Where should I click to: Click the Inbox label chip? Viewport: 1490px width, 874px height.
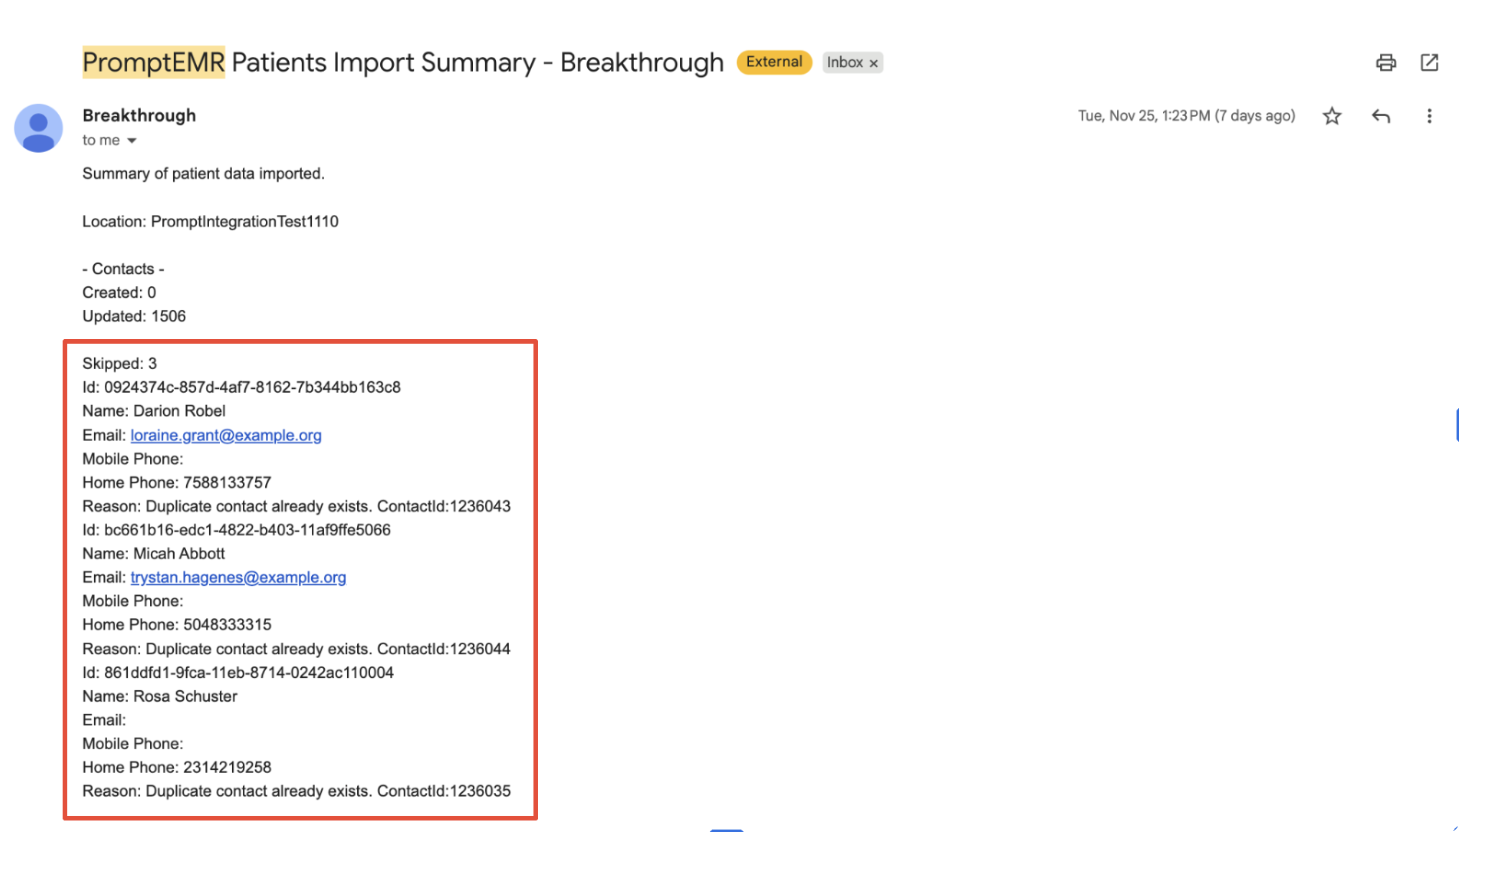(x=844, y=62)
